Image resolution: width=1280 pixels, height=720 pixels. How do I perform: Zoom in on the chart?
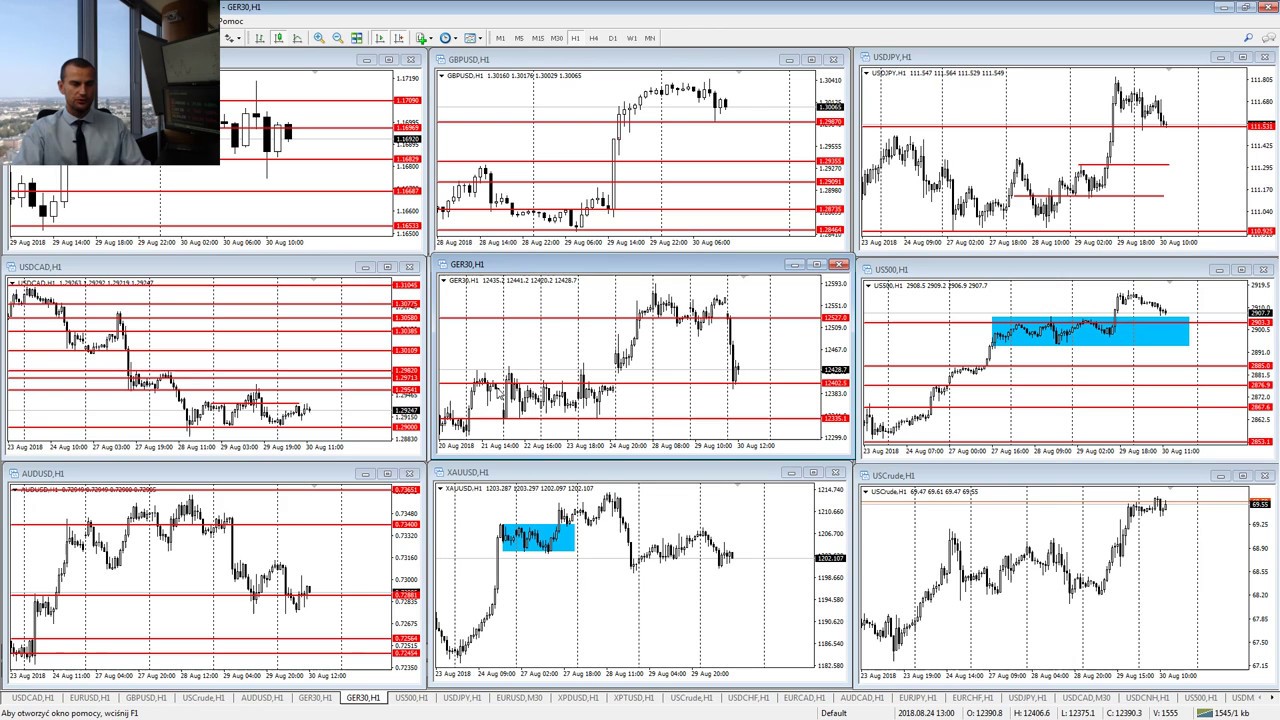click(x=319, y=38)
